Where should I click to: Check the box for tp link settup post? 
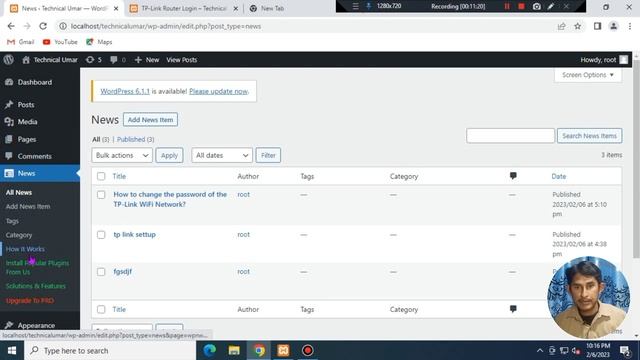tap(101, 235)
